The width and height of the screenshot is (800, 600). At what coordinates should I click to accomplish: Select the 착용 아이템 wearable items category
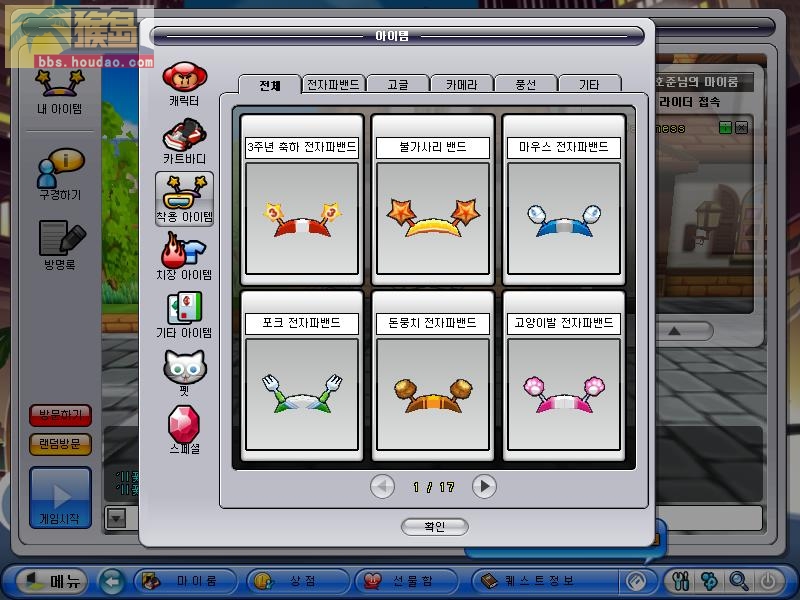[x=184, y=199]
